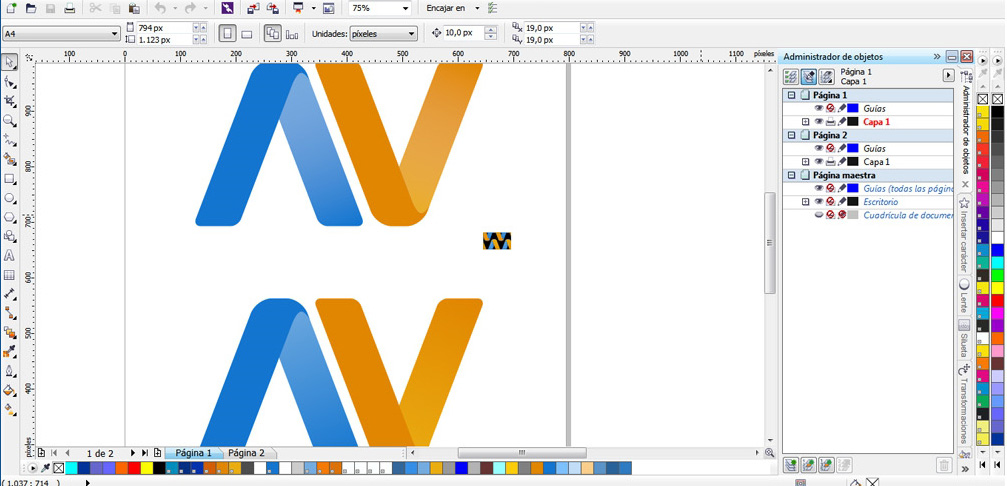The width and height of the screenshot is (1007, 486).
Task: Toggle visibility of Escritorio layer
Action: (x=818, y=202)
